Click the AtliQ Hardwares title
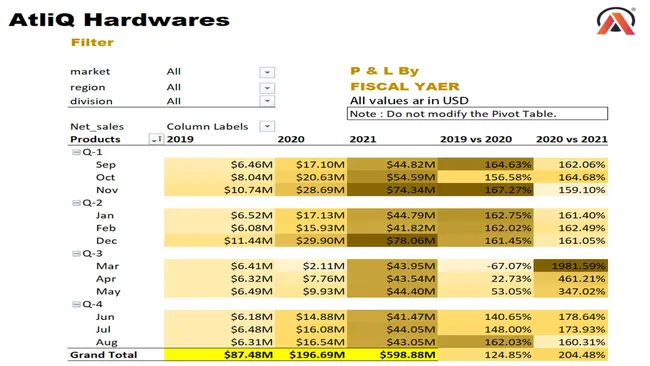Screen dimensions: 650x366 [119, 20]
